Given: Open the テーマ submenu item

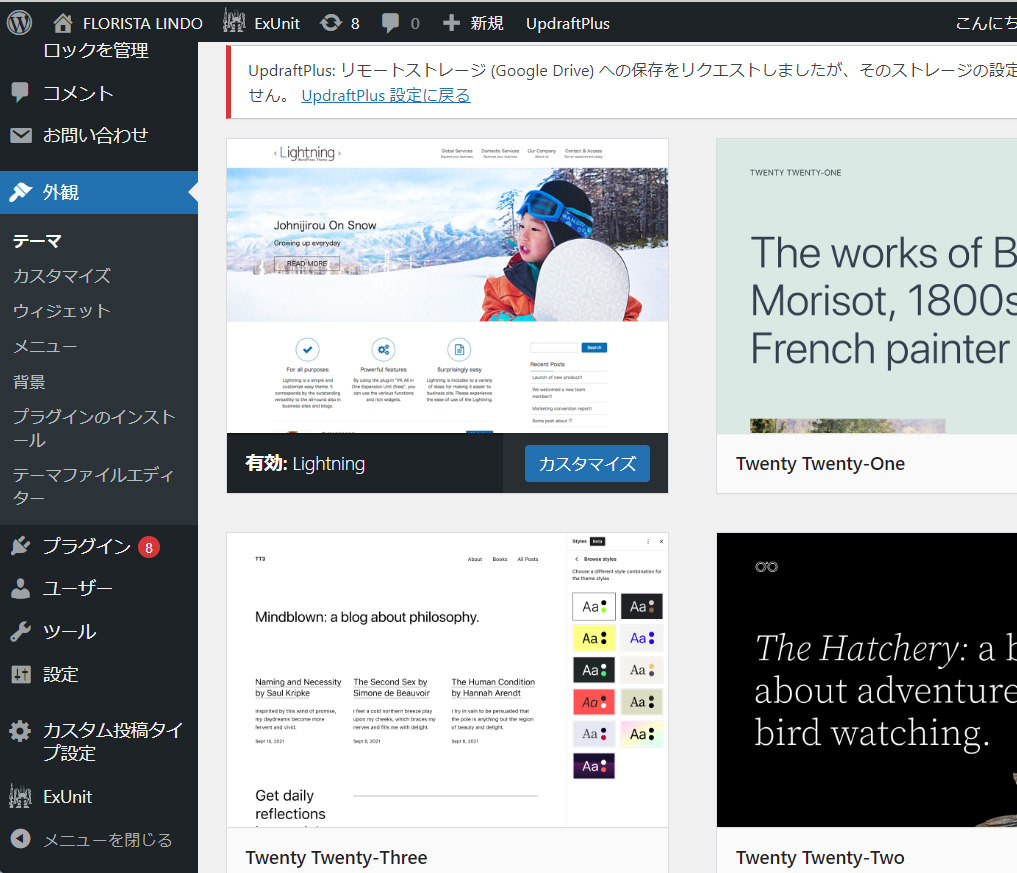Looking at the screenshot, I should [37, 241].
